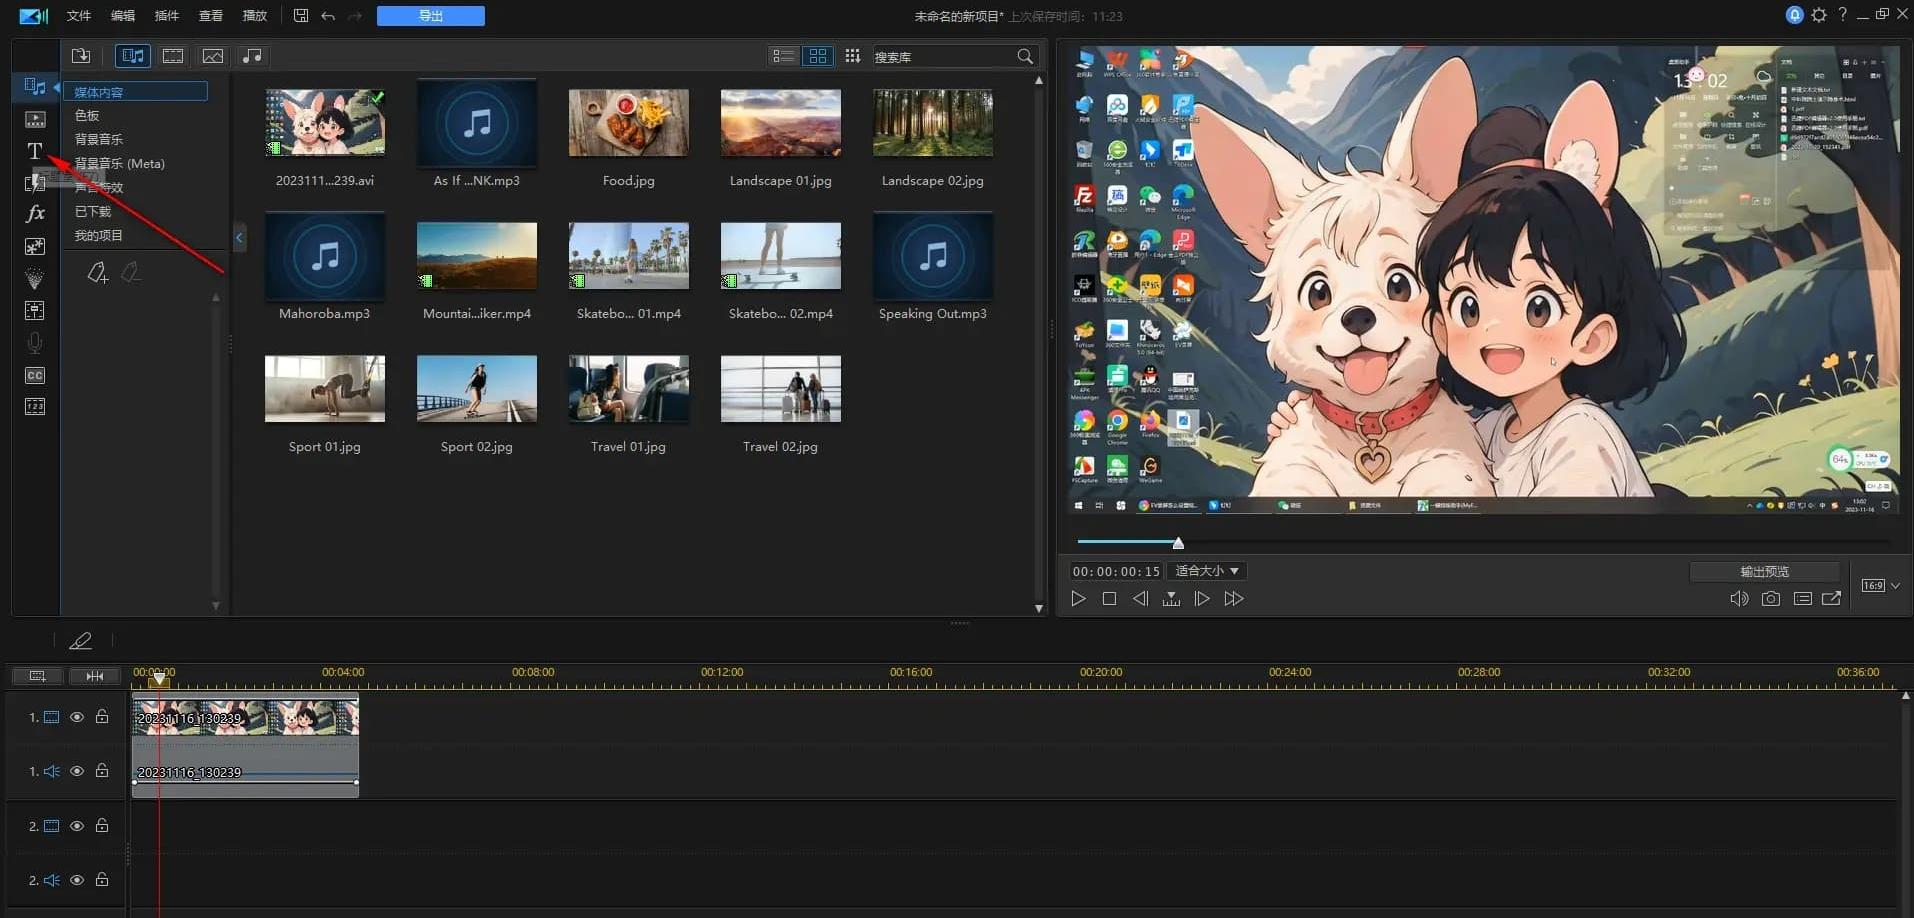
Task: Open the Title Room T icon
Action: click(x=35, y=151)
